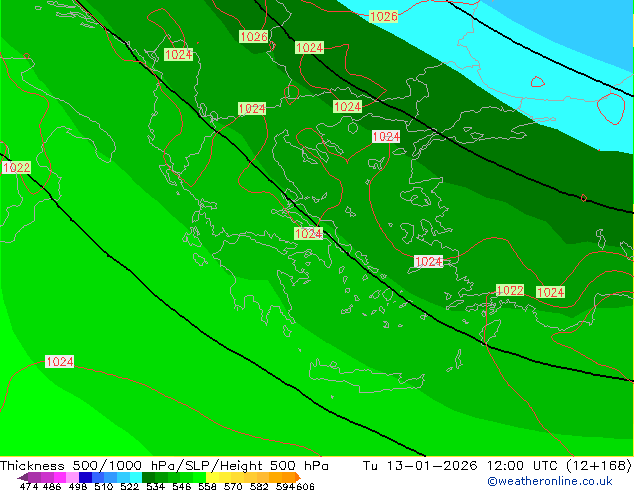Click the legend value 510
Image resolution: width=634 pixels, height=490 pixels.
point(104,486)
